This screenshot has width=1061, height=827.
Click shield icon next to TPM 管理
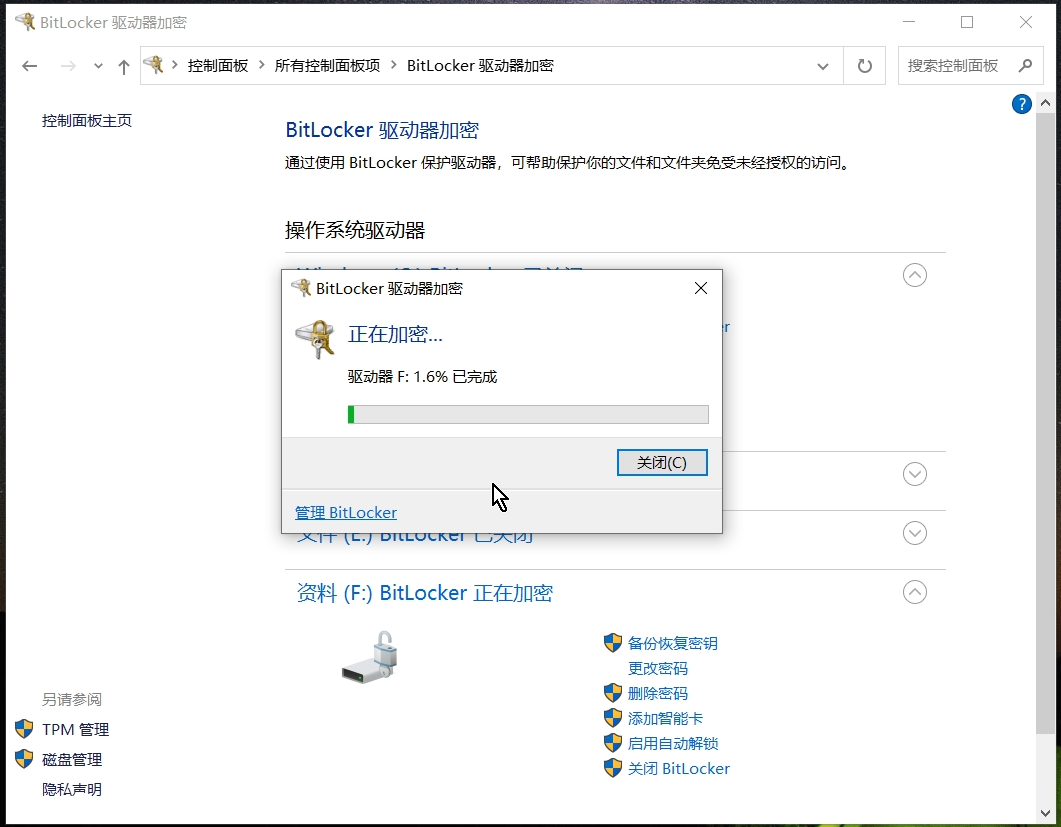(24, 729)
